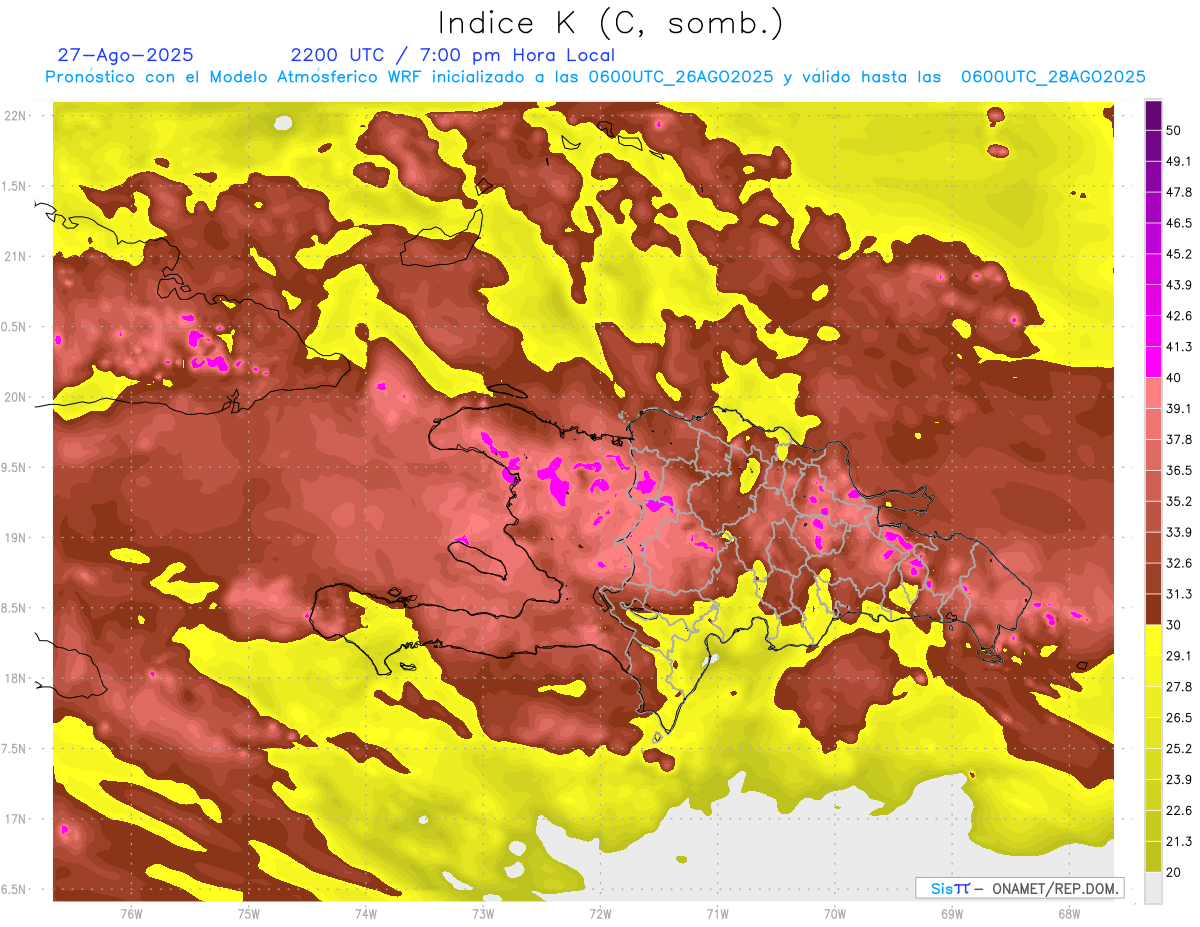Click the colorbar value 21.3
Image resolution: width=1200 pixels, height=927 pixels.
coord(1179,842)
